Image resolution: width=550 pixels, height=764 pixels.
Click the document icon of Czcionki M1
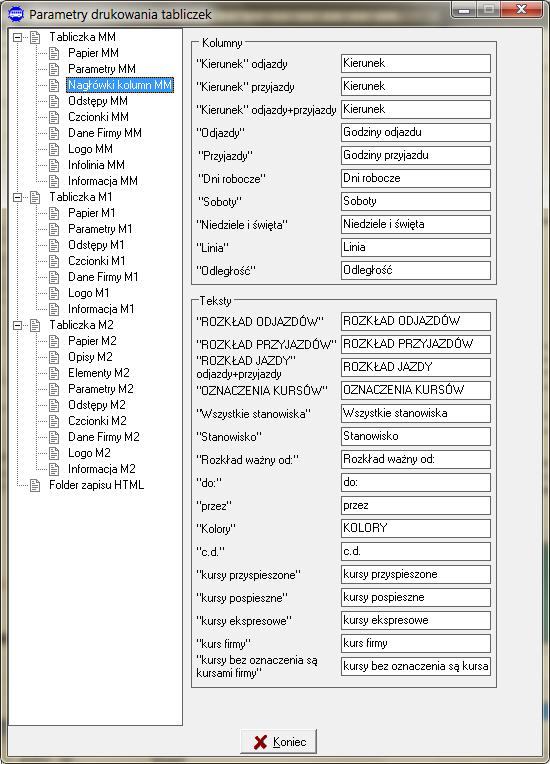pos(54,261)
